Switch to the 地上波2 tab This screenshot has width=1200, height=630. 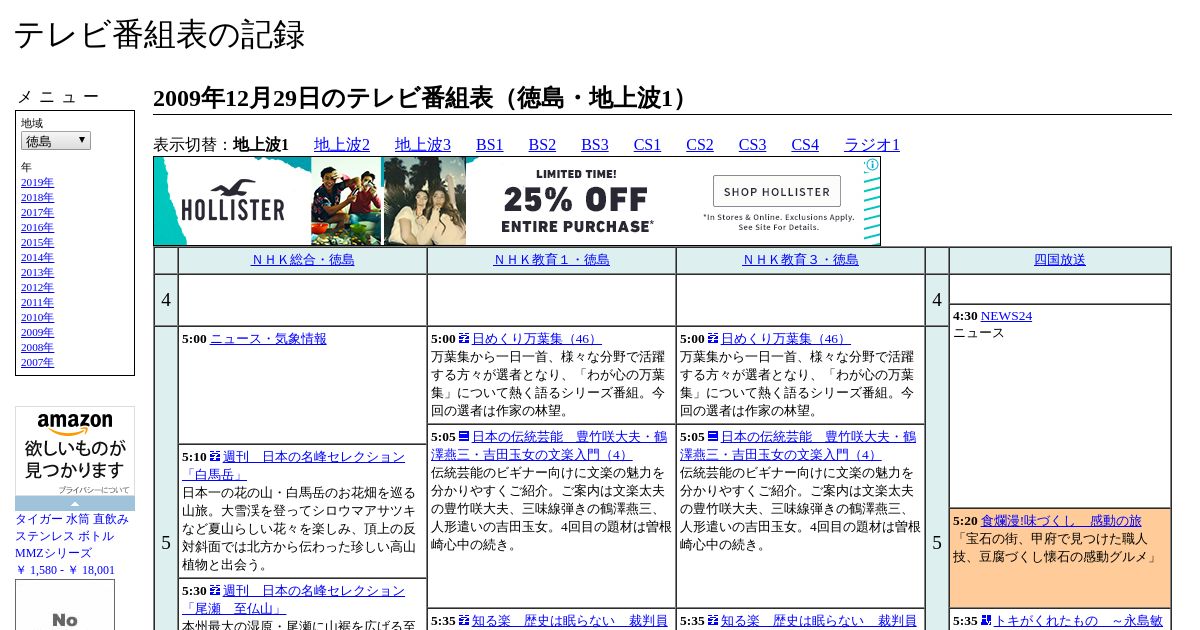[342, 145]
